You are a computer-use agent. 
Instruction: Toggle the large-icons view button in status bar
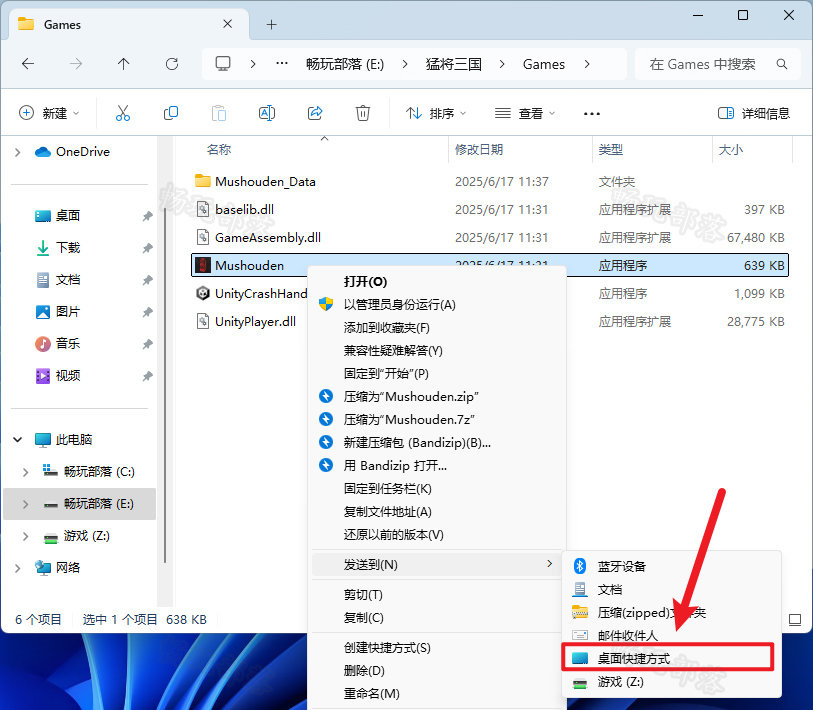795,619
